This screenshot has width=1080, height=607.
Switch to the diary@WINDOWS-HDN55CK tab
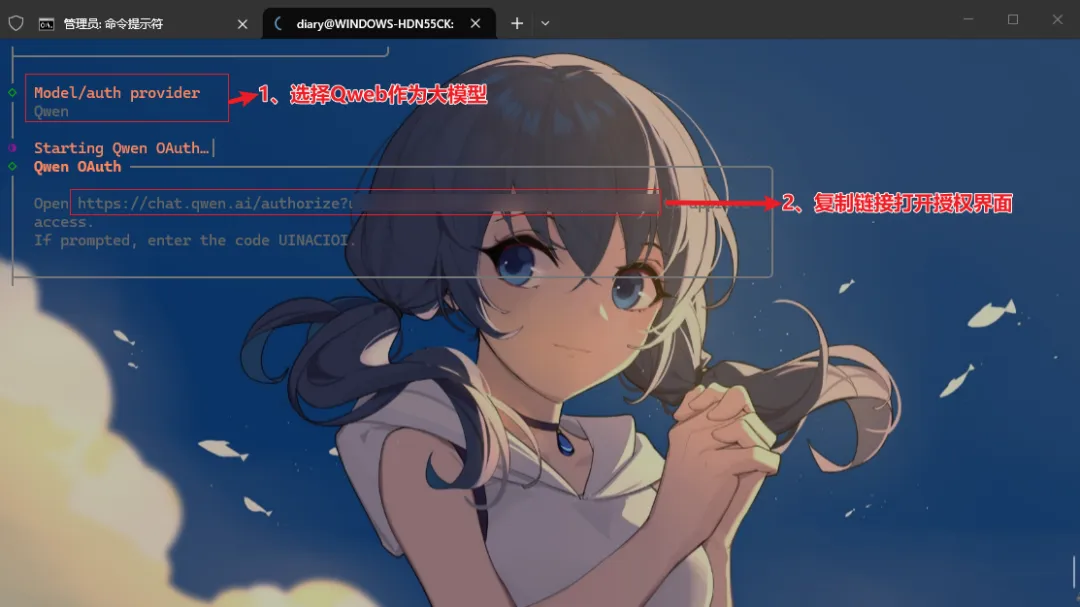tap(379, 23)
